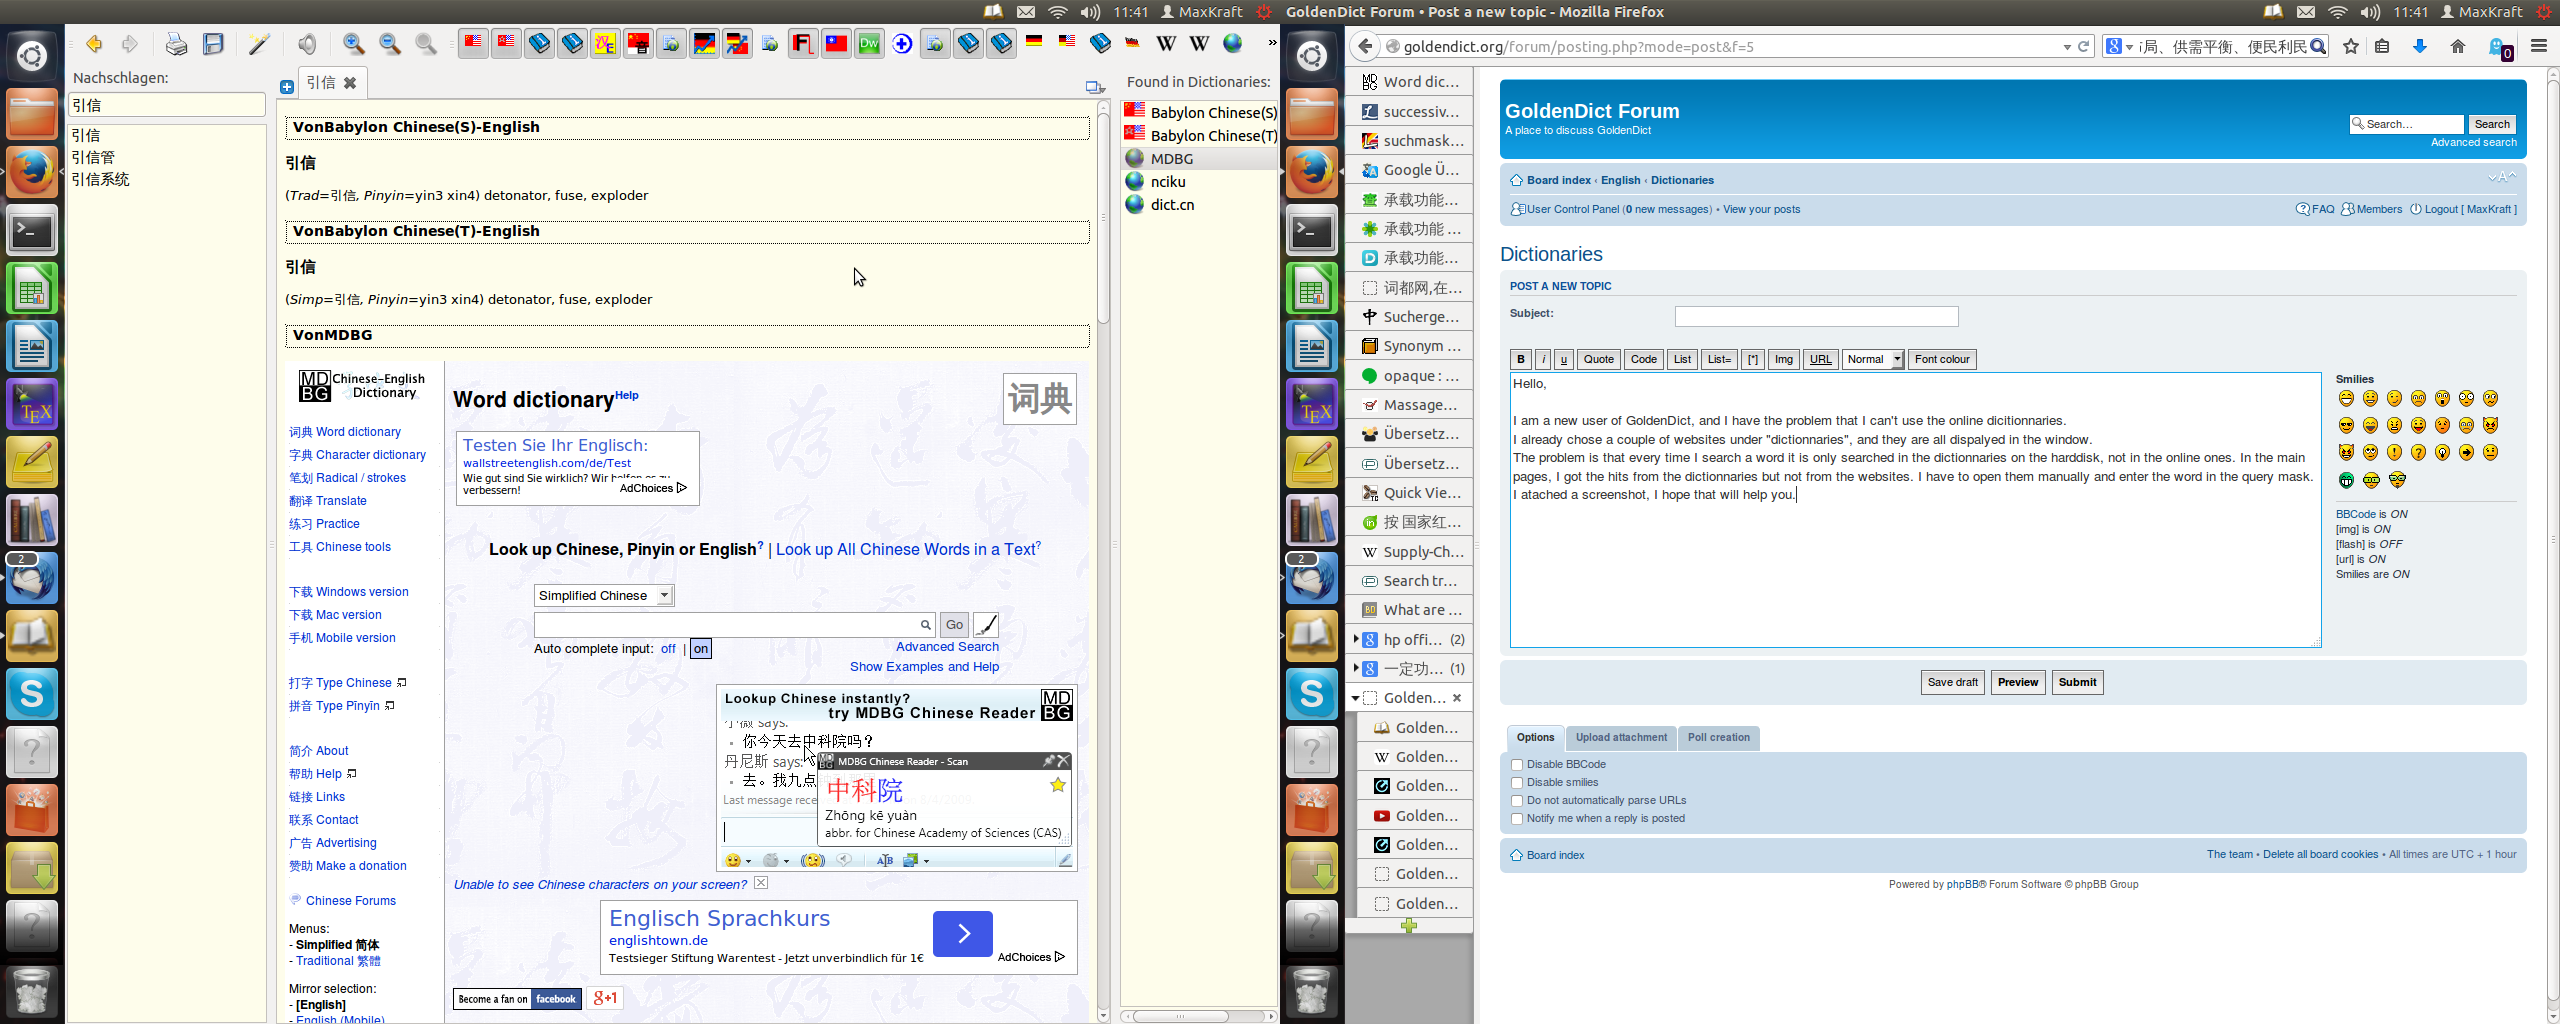The width and height of the screenshot is (2560, 1024).
Task: Zoom in the GoldenDict article
Action: click(353, 44)
